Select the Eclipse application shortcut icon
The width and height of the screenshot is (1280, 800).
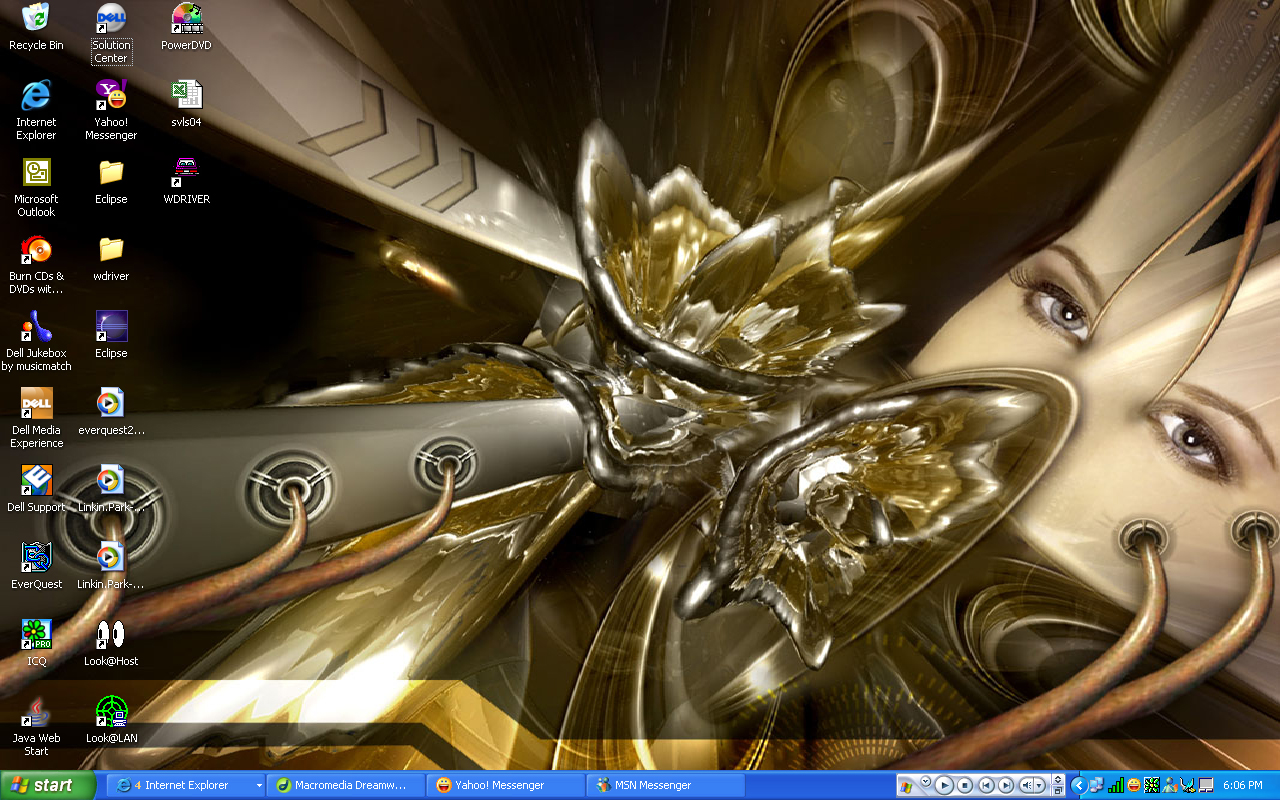pos(111,335)
